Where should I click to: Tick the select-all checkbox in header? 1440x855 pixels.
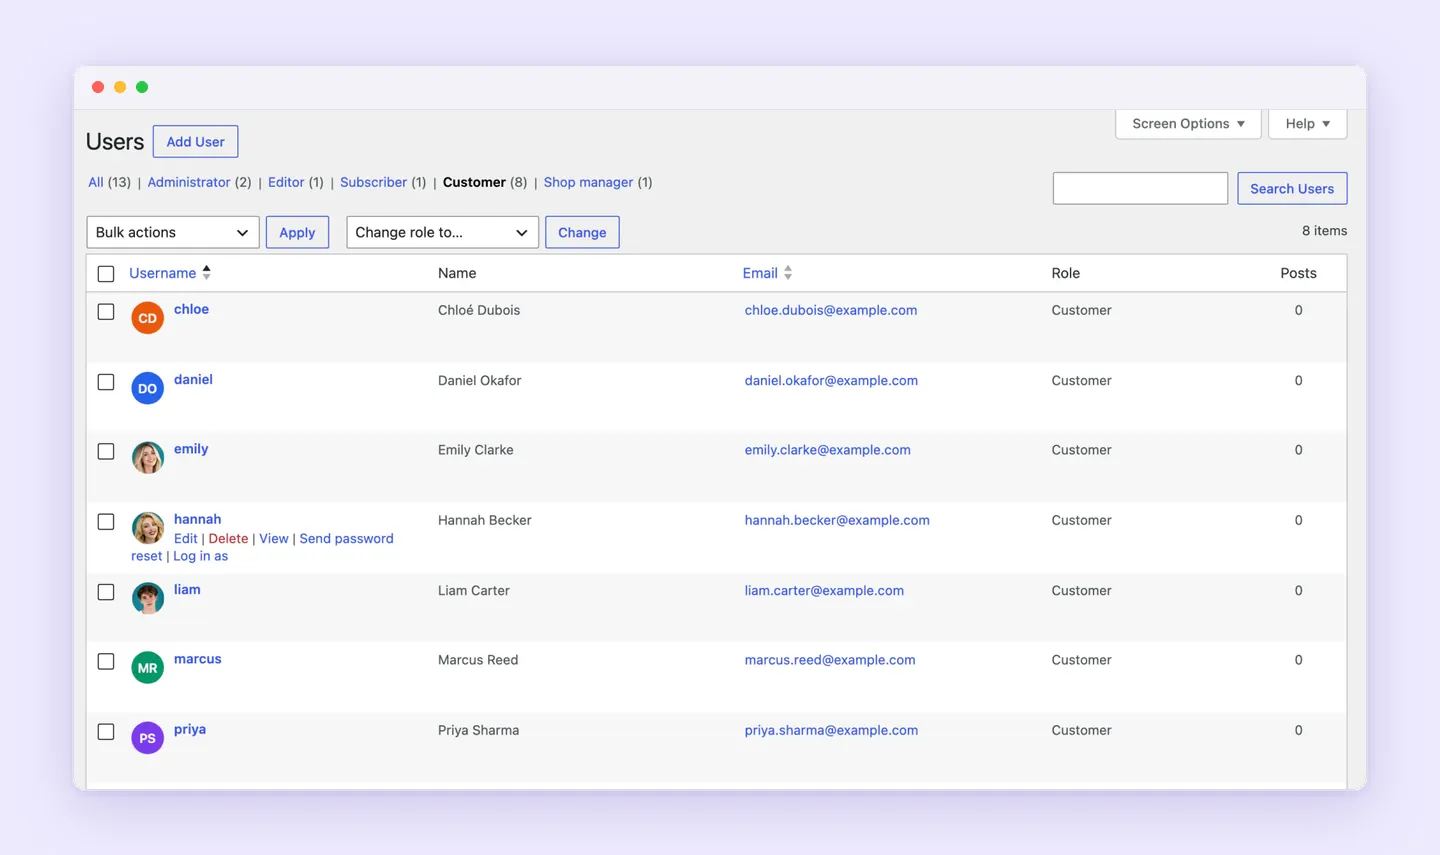pos(106,273)
